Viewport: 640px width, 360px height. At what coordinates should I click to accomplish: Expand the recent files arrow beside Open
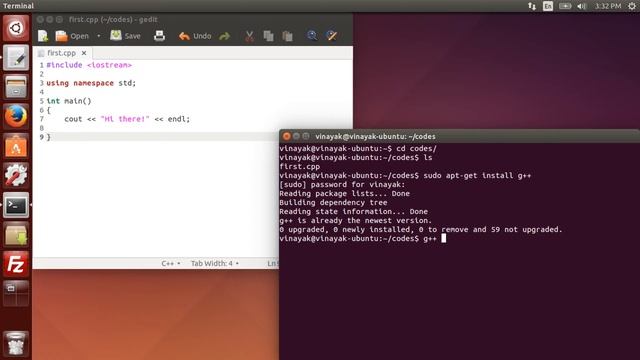(x=99, y=36)
